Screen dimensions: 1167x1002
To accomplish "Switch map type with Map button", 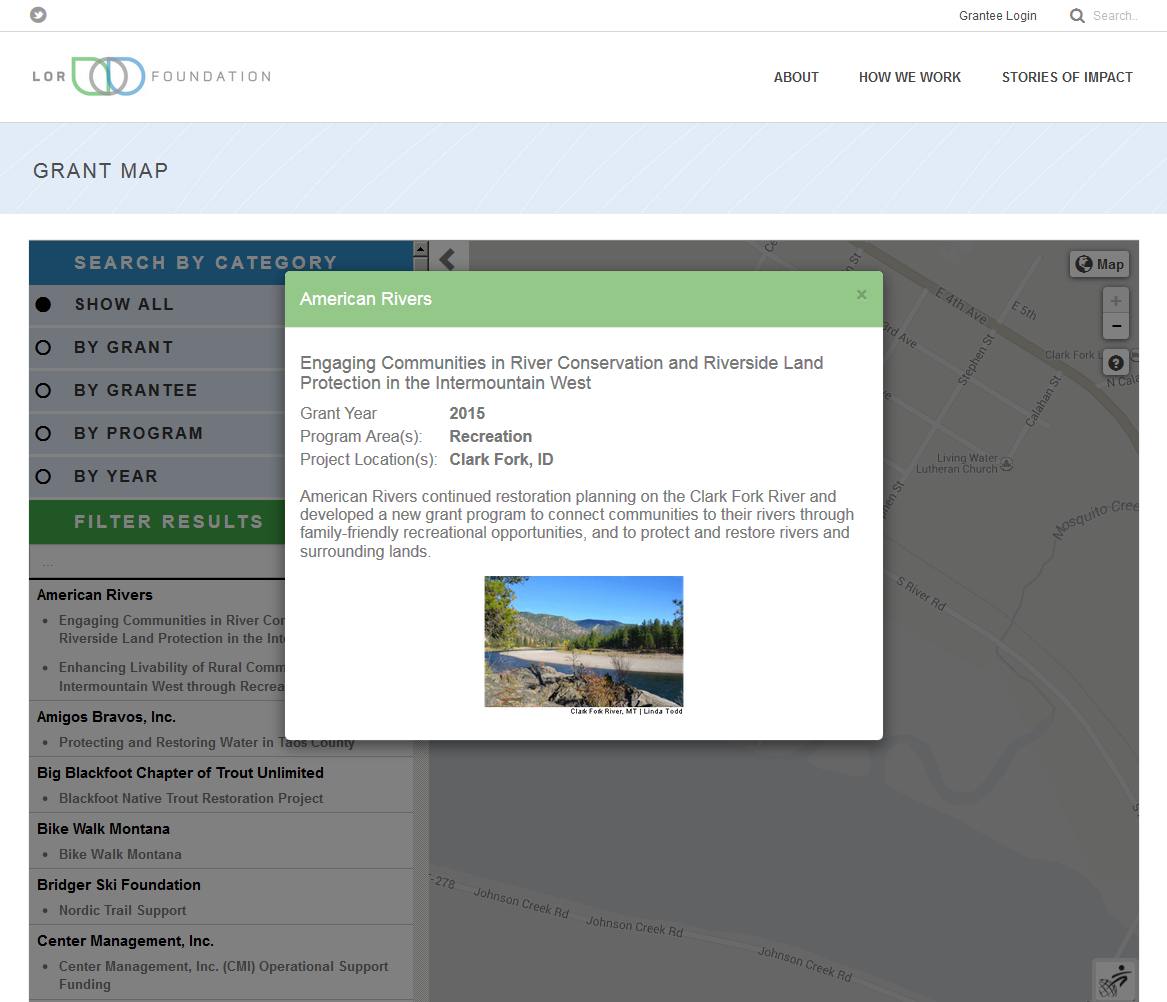I will pos(1099,264).
